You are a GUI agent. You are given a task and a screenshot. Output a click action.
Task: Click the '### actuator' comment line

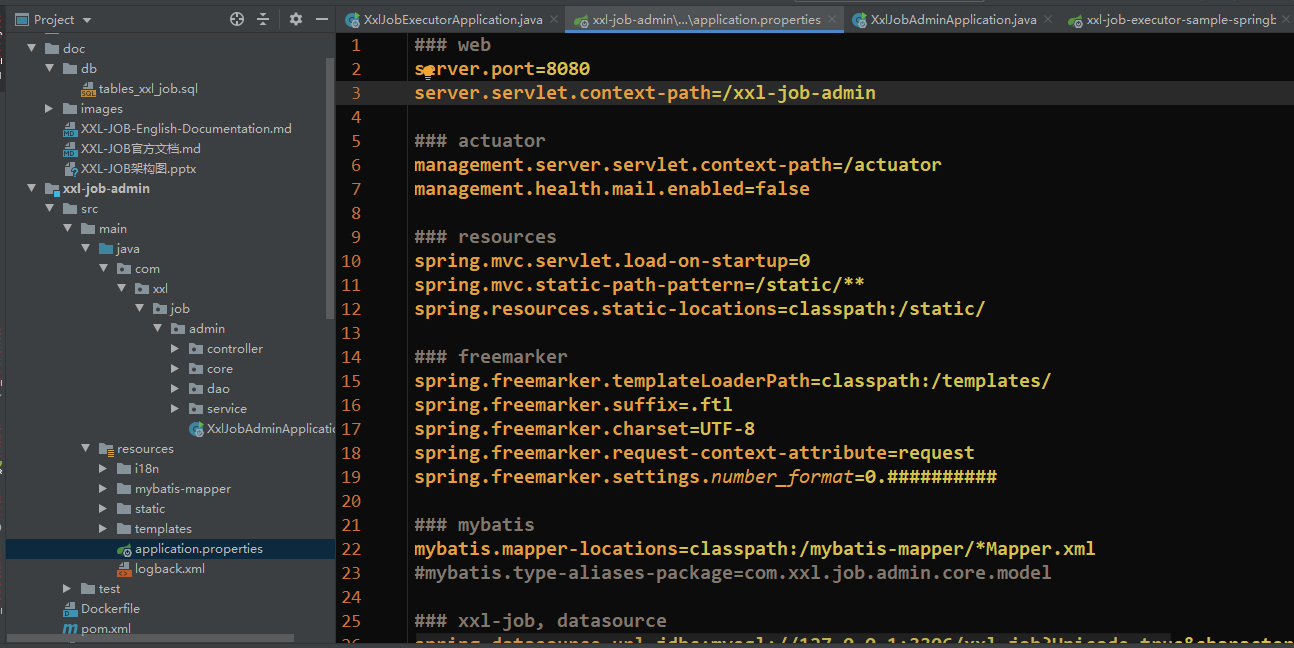click(480, 141)
